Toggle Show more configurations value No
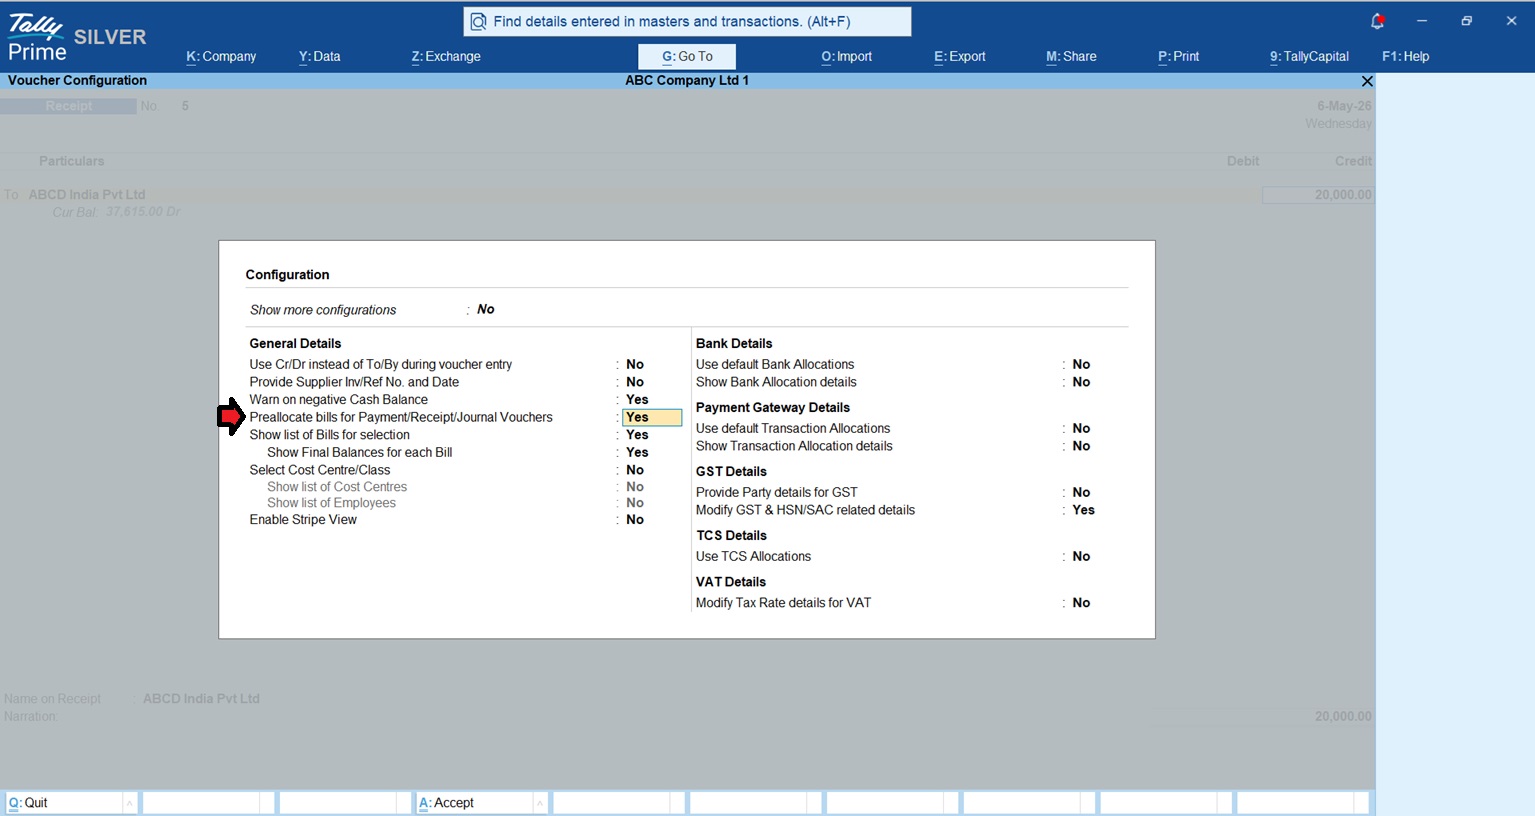1535x816 pixels. [486, 309]
